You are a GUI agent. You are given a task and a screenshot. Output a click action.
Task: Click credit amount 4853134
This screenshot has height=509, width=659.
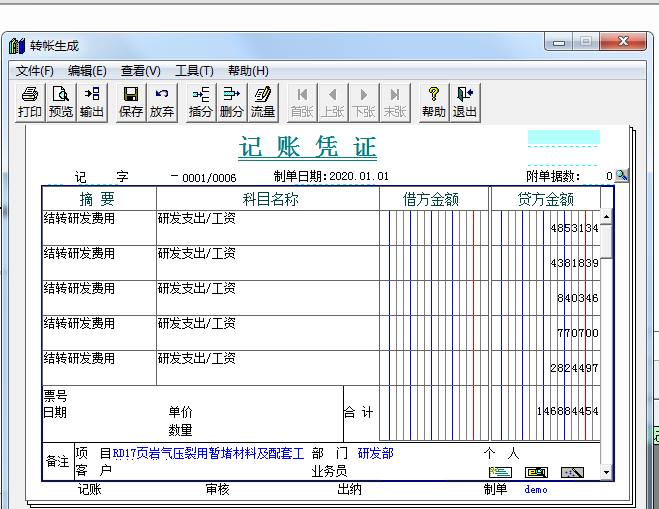click(574, 228)
